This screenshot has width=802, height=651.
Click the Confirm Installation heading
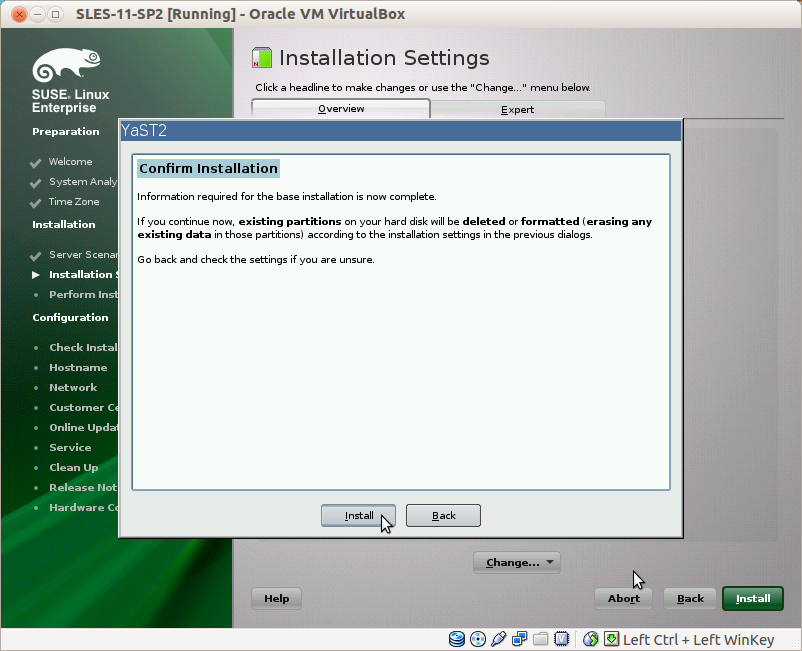click(x=208, y=168)
